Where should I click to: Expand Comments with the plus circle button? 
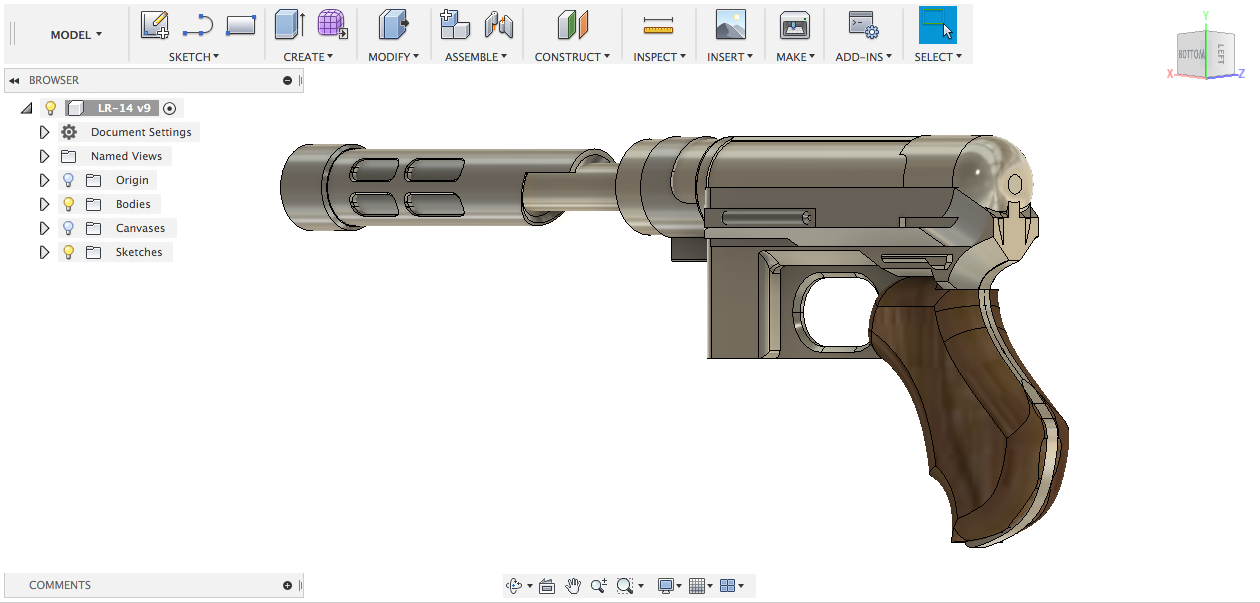pos(288,586)
